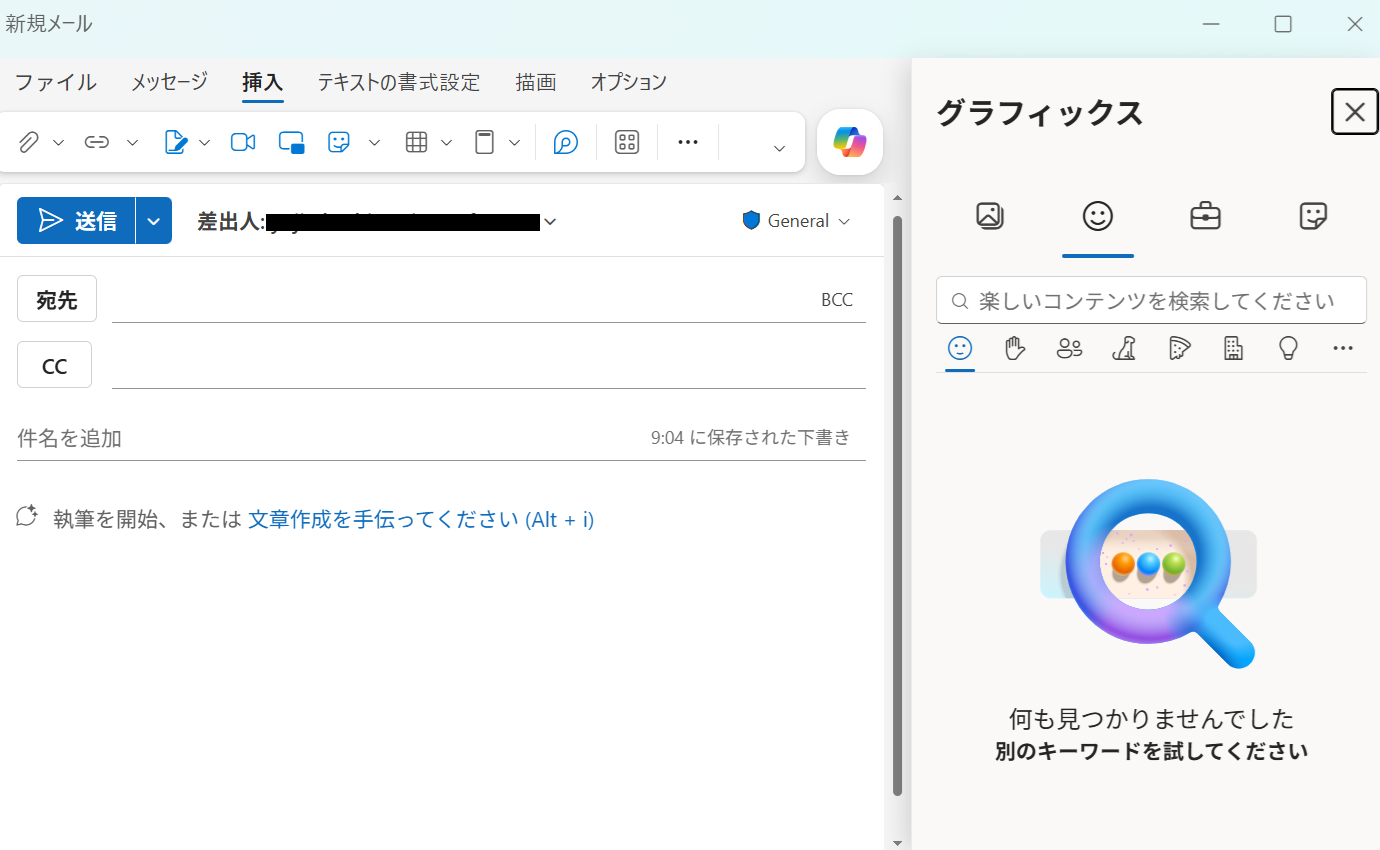The width and height of the screenshot is (1380, 850).
Task: Click the CC button
Action: (55, 365)
